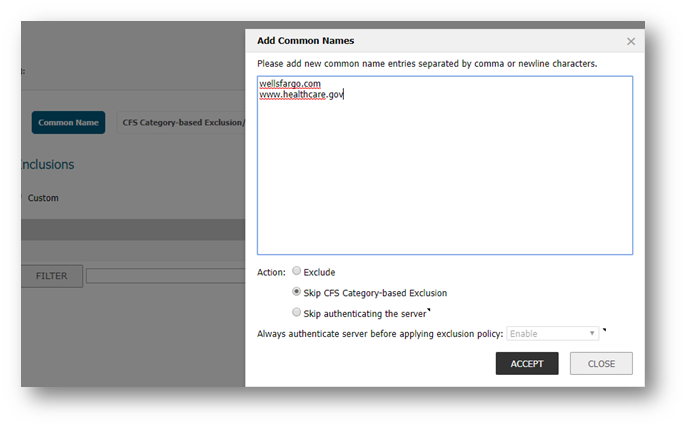This screenshot has width=687, height=429.
Task: Click the info mark beside the Enable dropdown
Action: [x=604, y=329]
